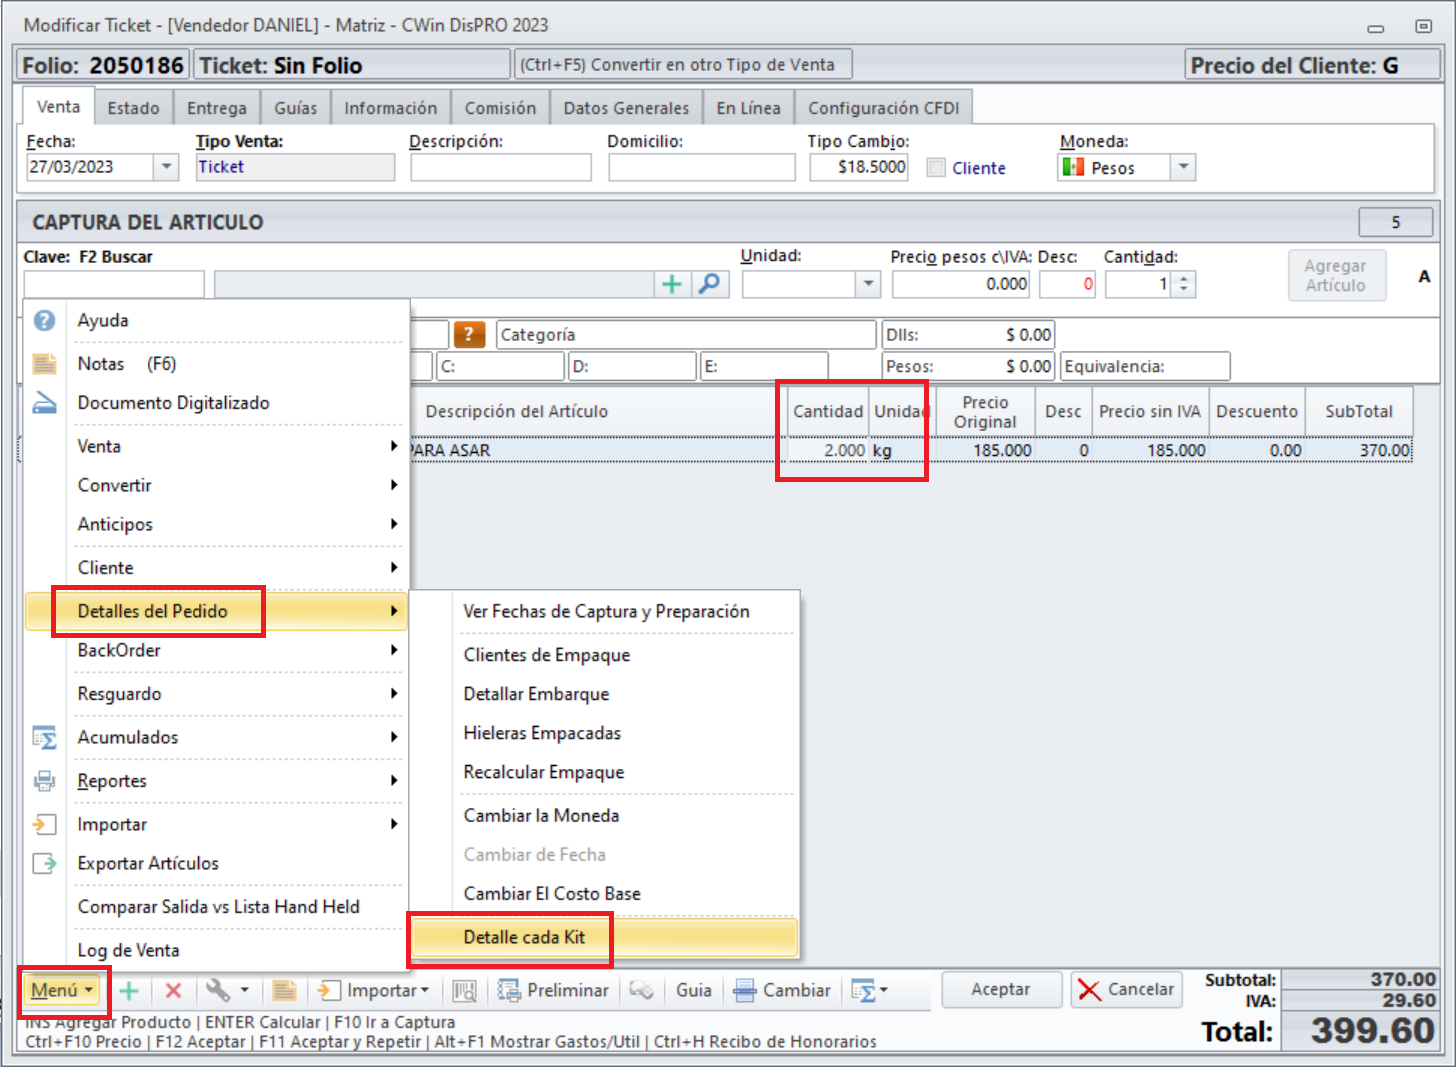Select Clientes de Empaque submenu entry

click(x=605, y=655)
